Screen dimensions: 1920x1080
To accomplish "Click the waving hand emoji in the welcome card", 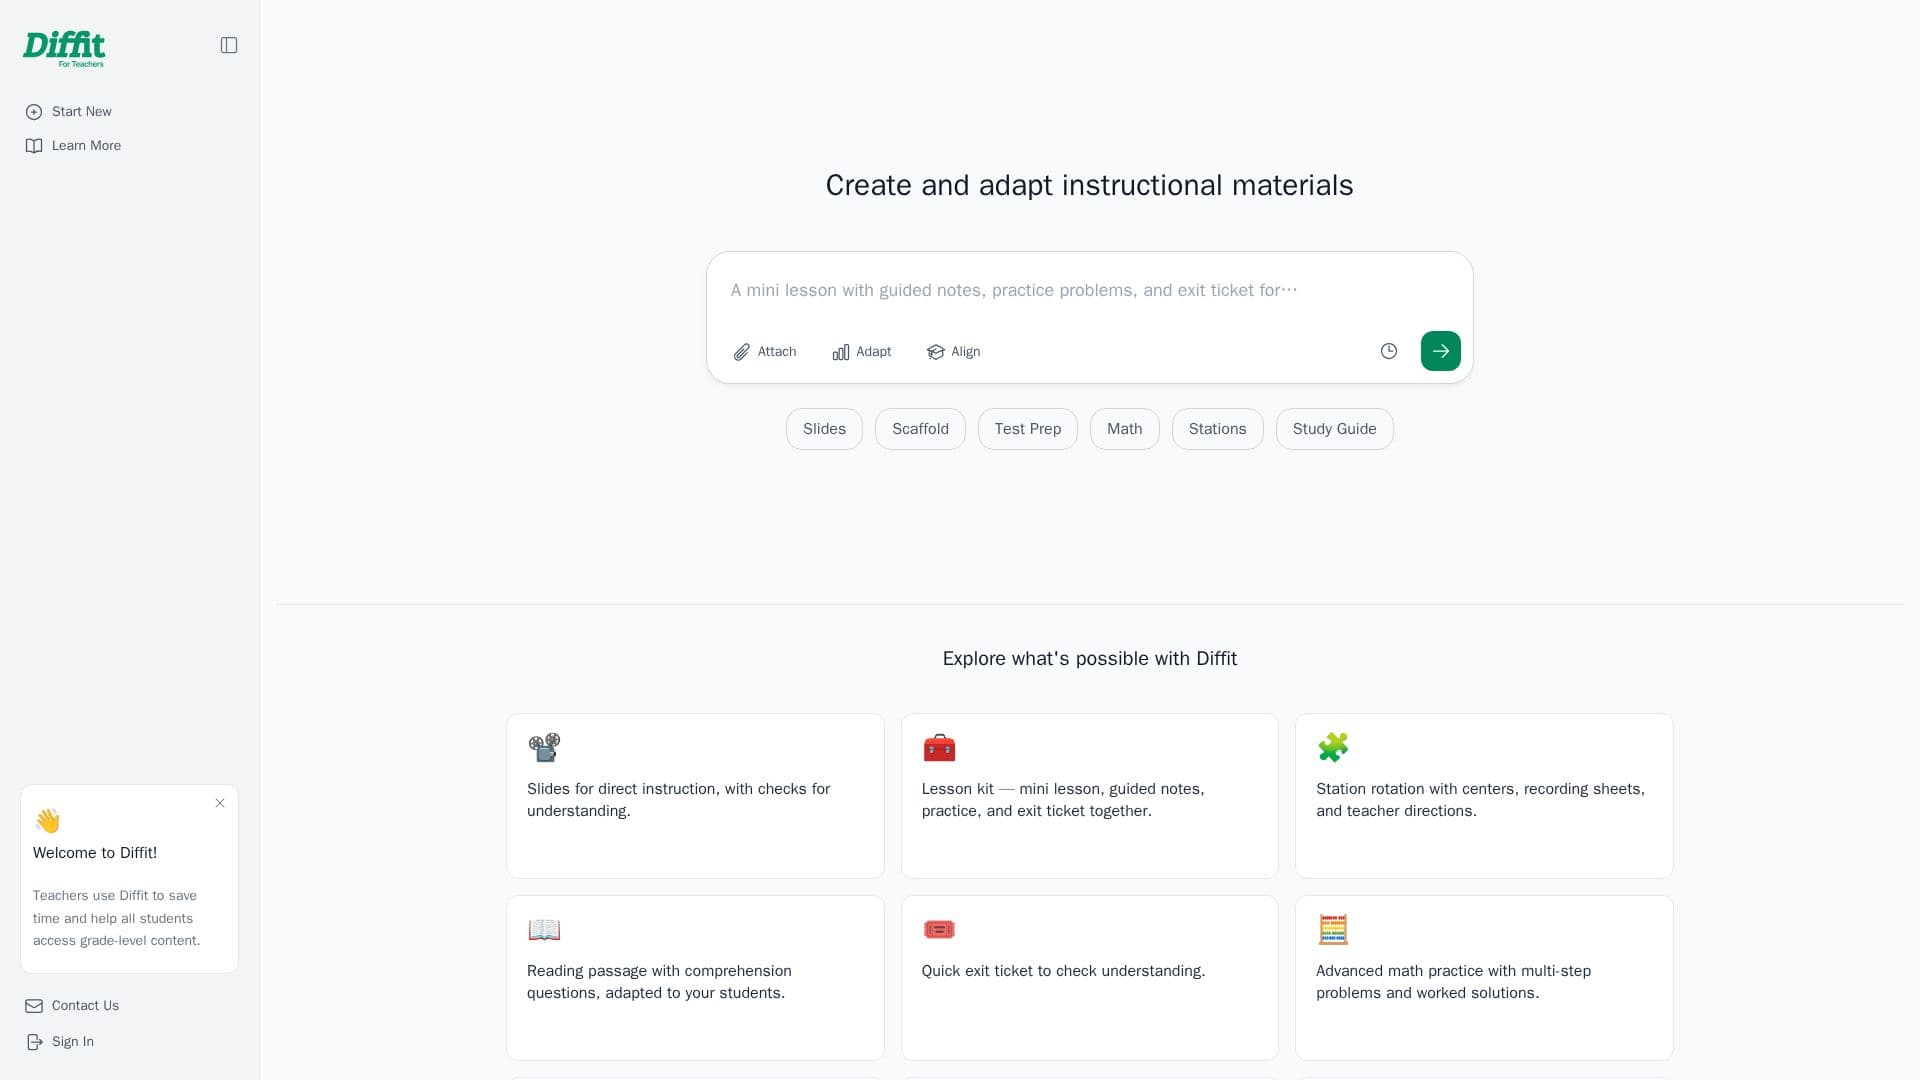I will pos(47,821).
